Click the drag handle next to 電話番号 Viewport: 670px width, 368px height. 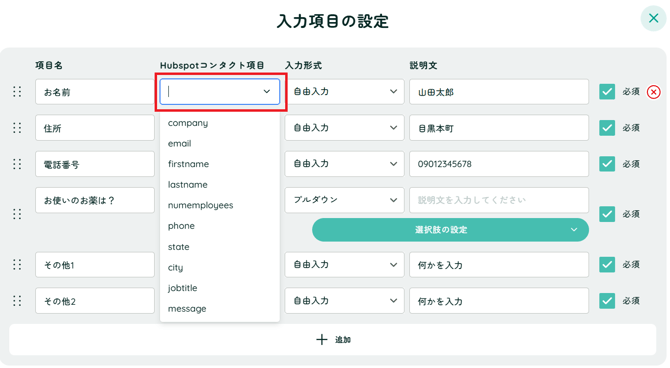click(17, 164)
